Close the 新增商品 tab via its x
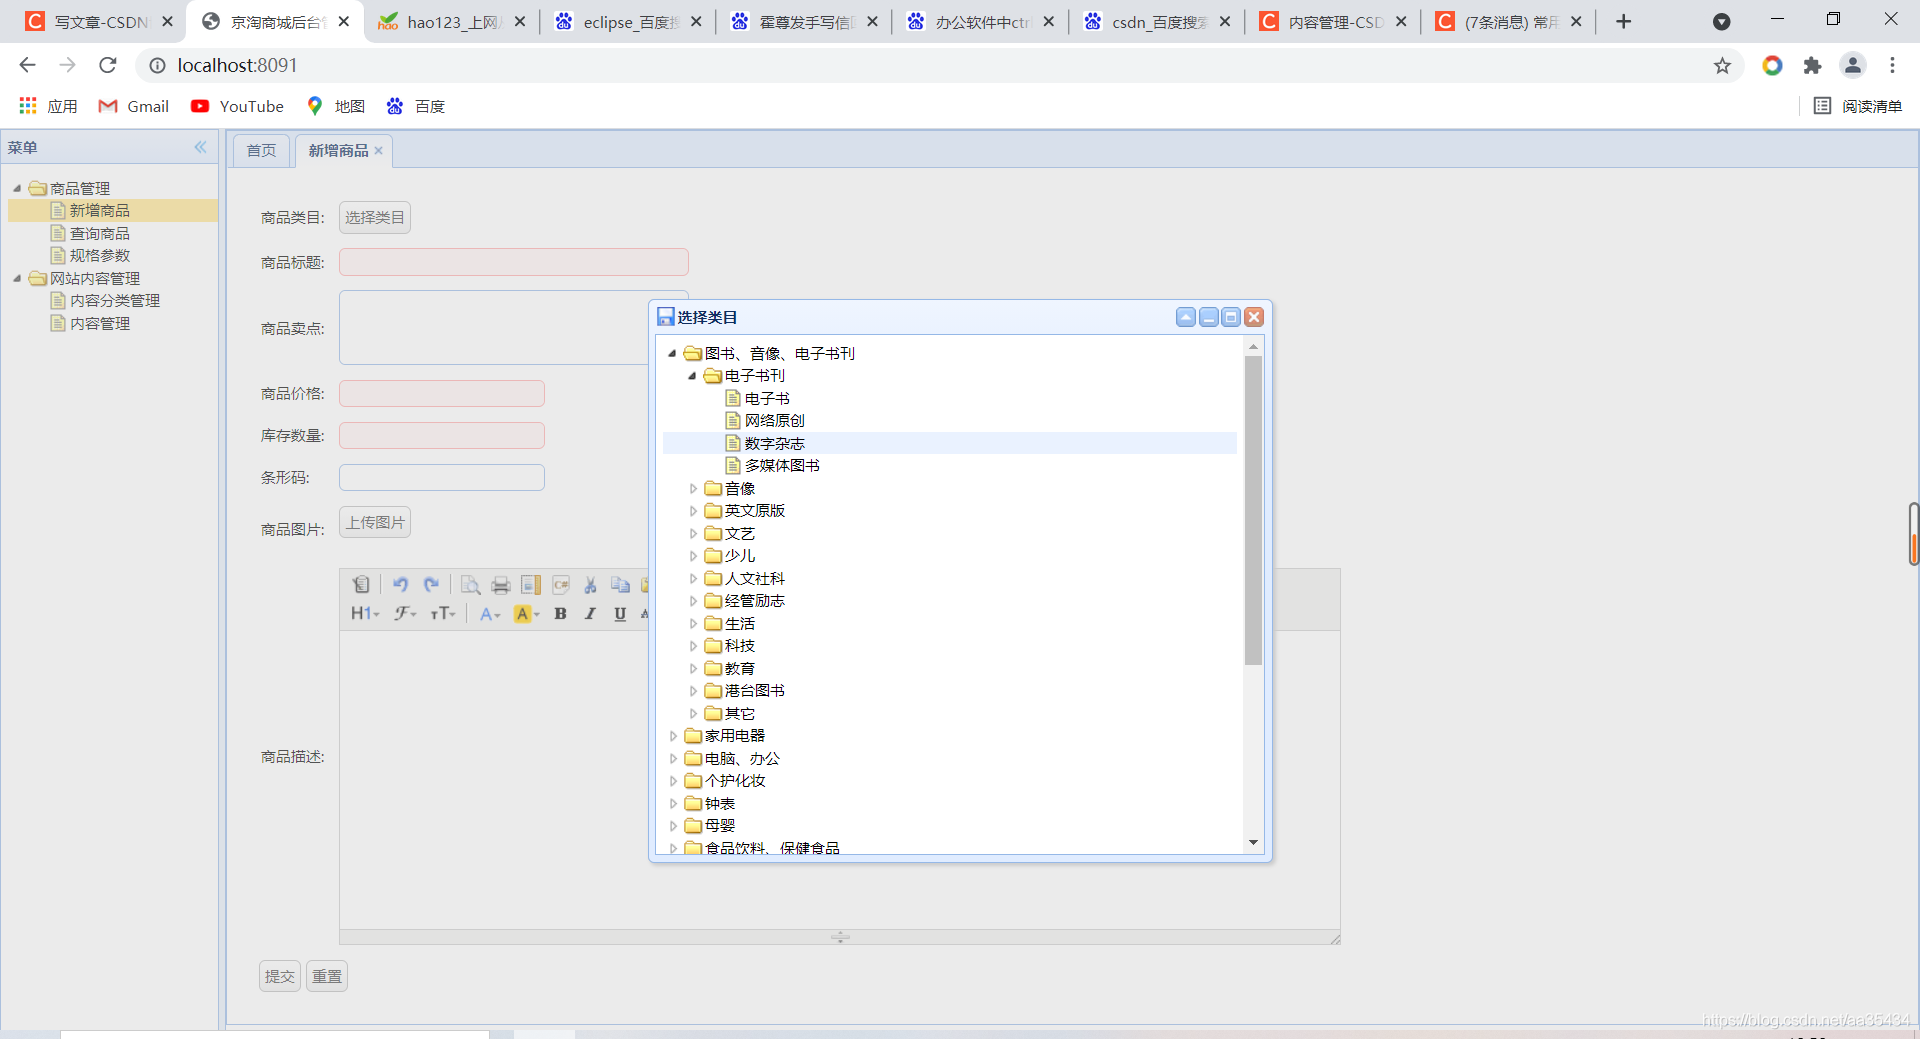The height and width of the screenshot is (1039, 1920). point(379,151)
